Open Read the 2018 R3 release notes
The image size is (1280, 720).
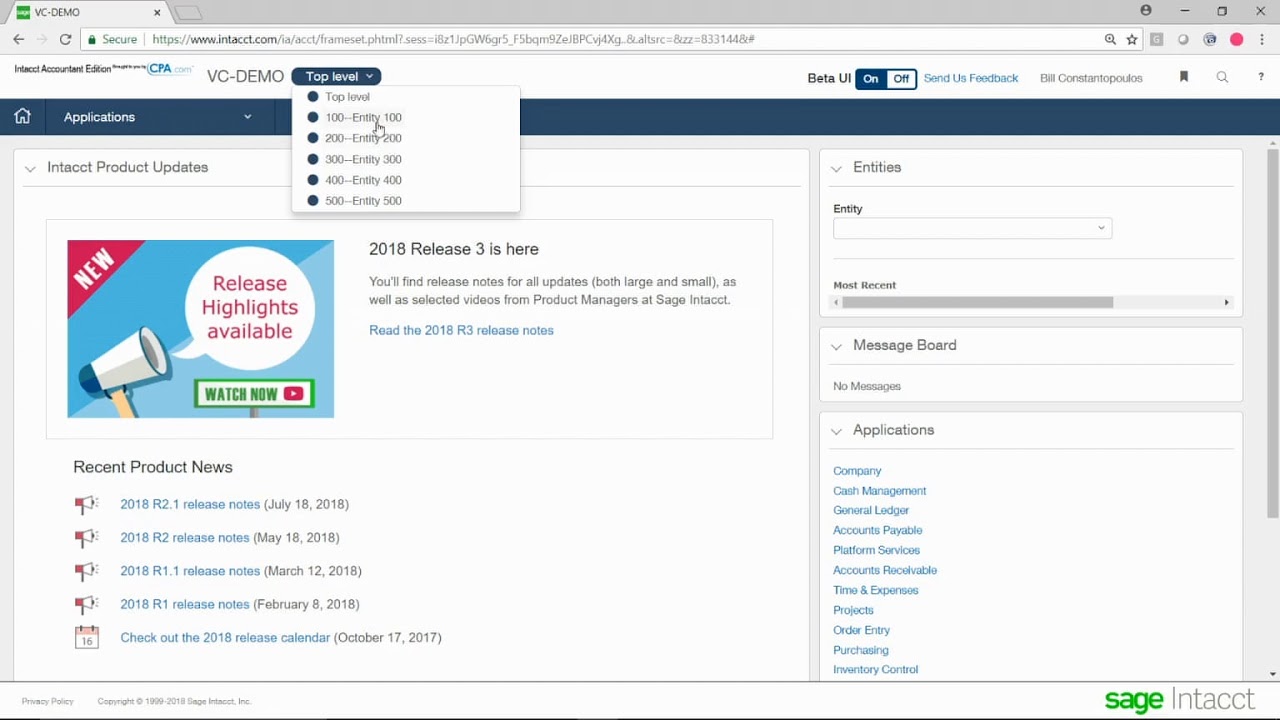pos(461,330)
